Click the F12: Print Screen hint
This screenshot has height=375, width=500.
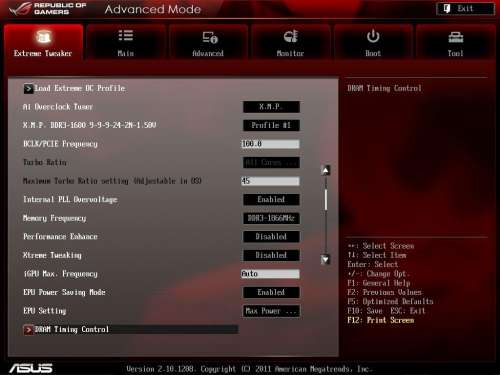[381, 320]
